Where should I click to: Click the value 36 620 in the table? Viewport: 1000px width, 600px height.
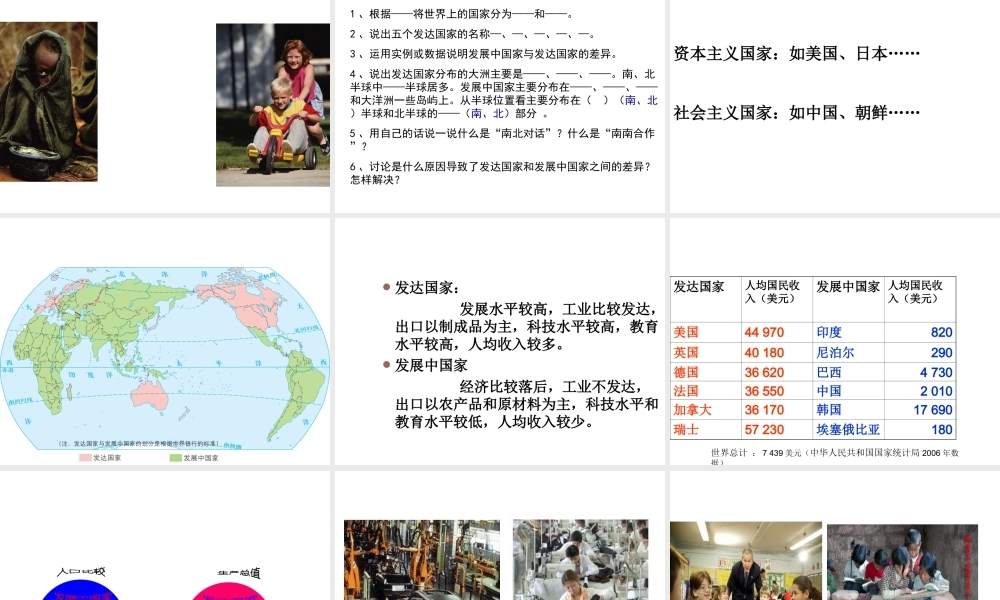[764, 372]
